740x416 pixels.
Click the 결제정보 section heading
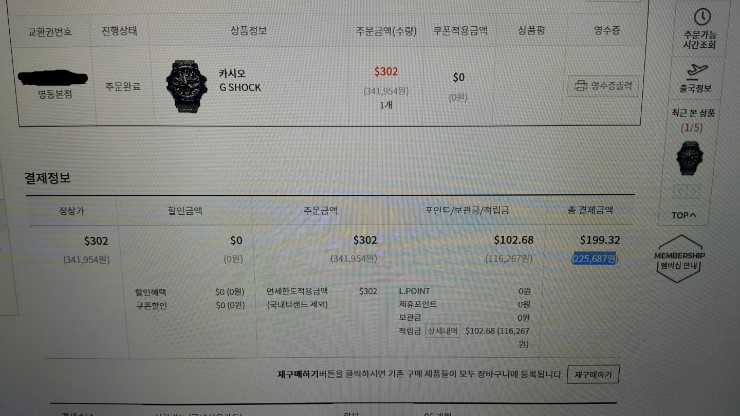click(47, 178)
